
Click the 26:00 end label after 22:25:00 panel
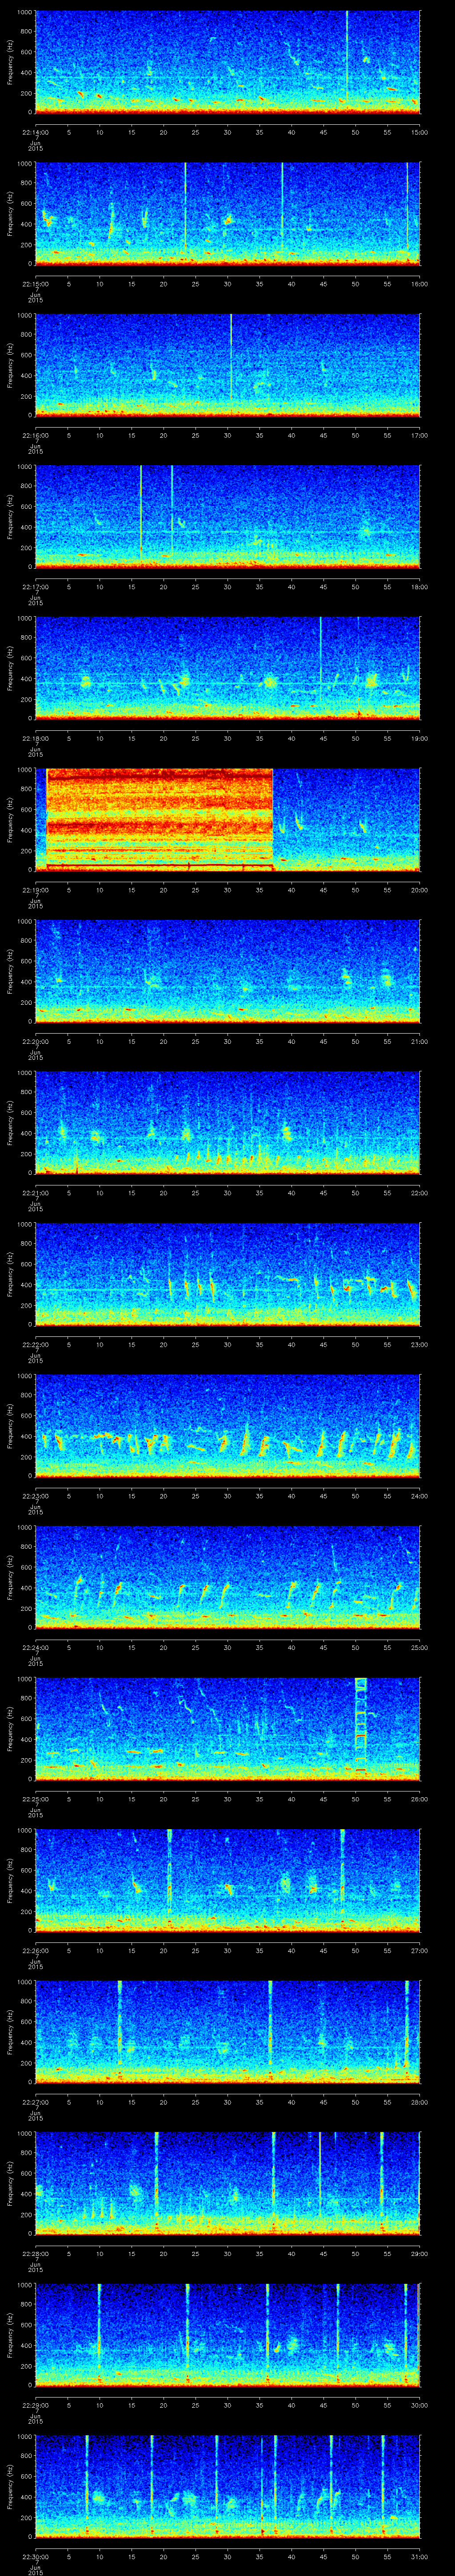[419, 1799]
